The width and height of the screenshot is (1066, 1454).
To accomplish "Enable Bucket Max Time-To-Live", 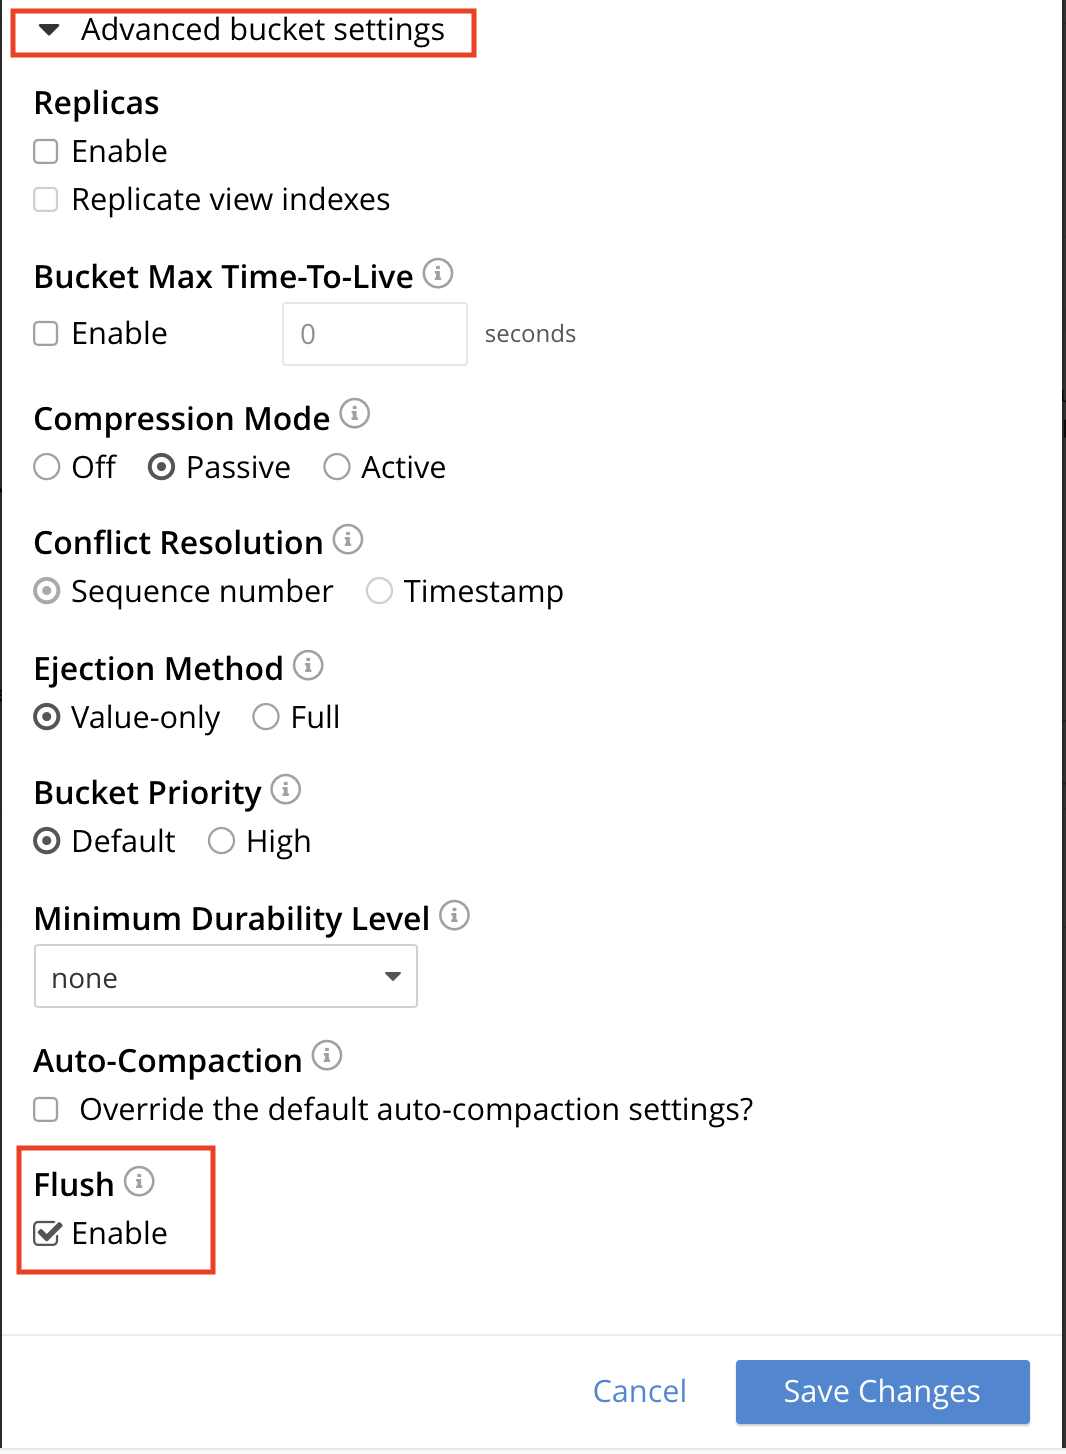I will click(x=45, y=333).
